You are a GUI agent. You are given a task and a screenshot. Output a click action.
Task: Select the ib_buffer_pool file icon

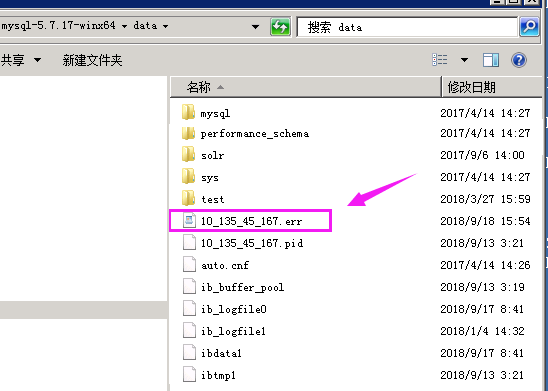click(189, 287)
